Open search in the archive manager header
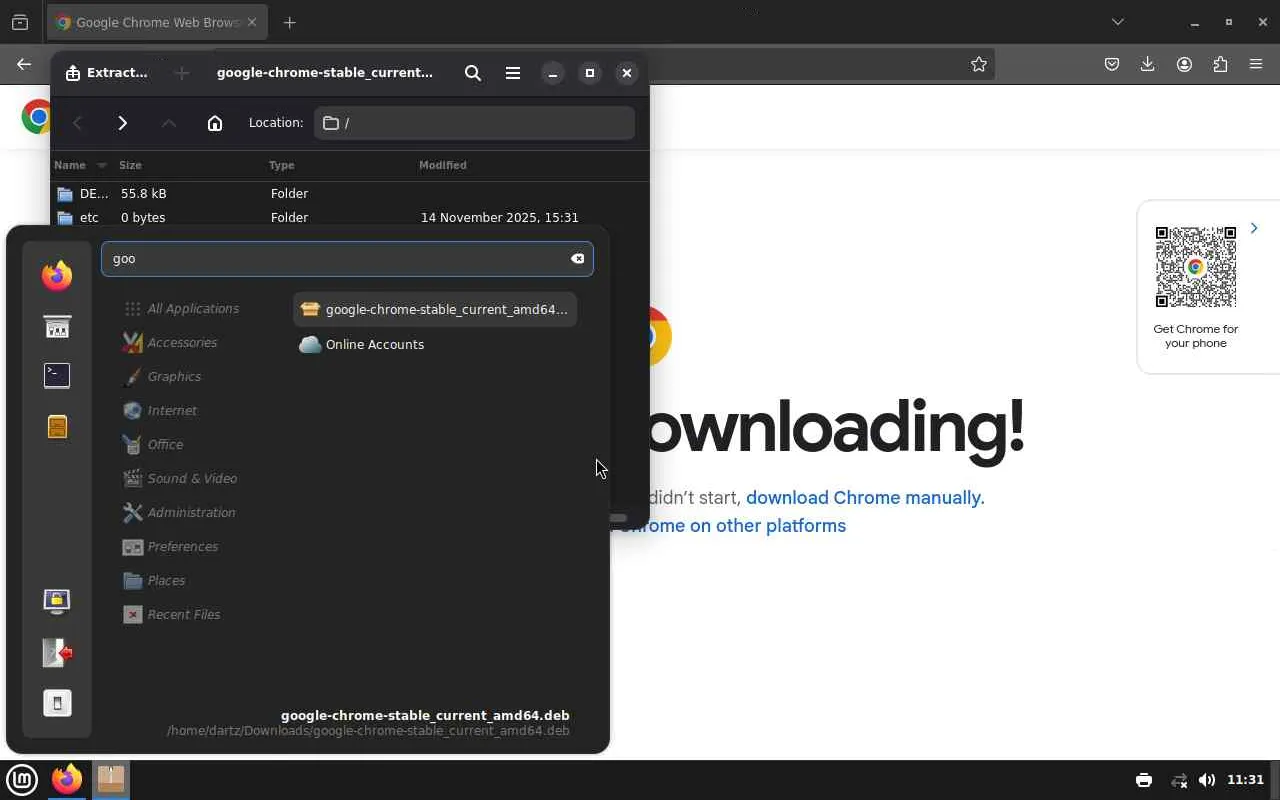 tap(473, 73)
